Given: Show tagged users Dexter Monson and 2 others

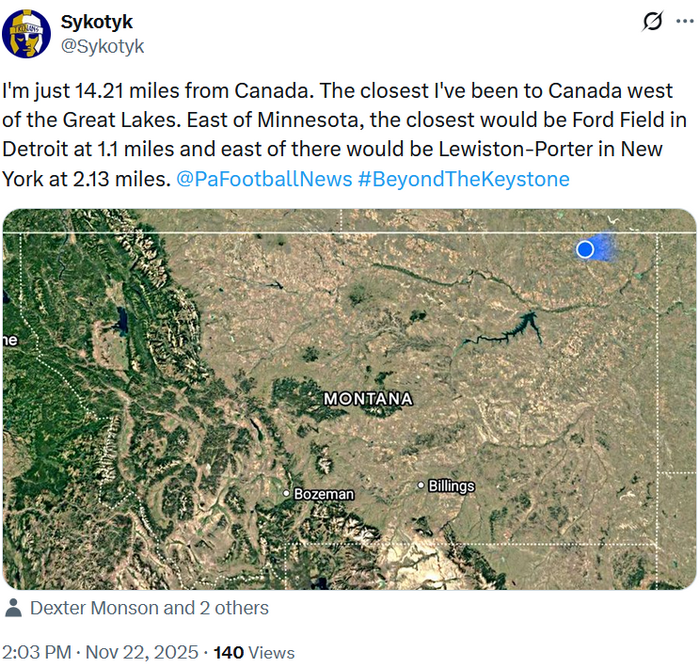Looking at the screenshot, I should point(149,608).
